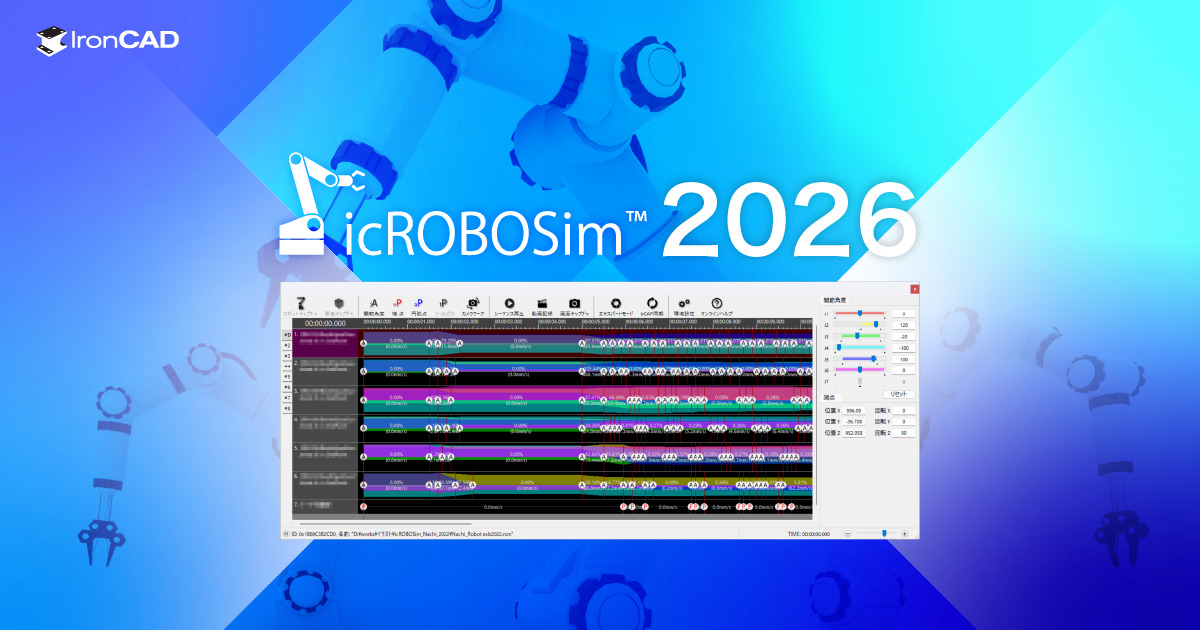Select the #6 row tab

coord(287,387)
